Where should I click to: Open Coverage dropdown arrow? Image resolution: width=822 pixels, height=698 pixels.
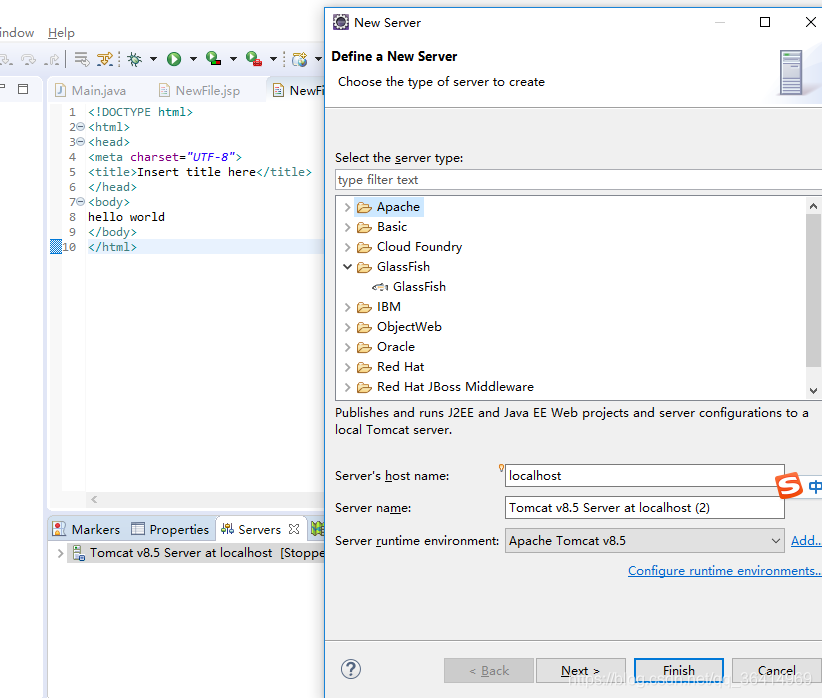[x=233, y=59]
